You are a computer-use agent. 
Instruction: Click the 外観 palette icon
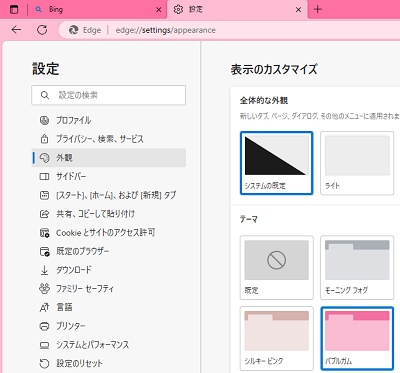click(x=44, y=158)
